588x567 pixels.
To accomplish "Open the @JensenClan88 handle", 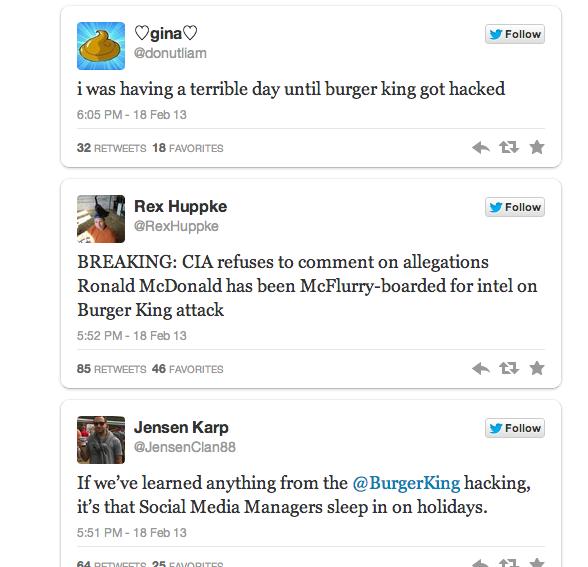I will pos(185,447).
